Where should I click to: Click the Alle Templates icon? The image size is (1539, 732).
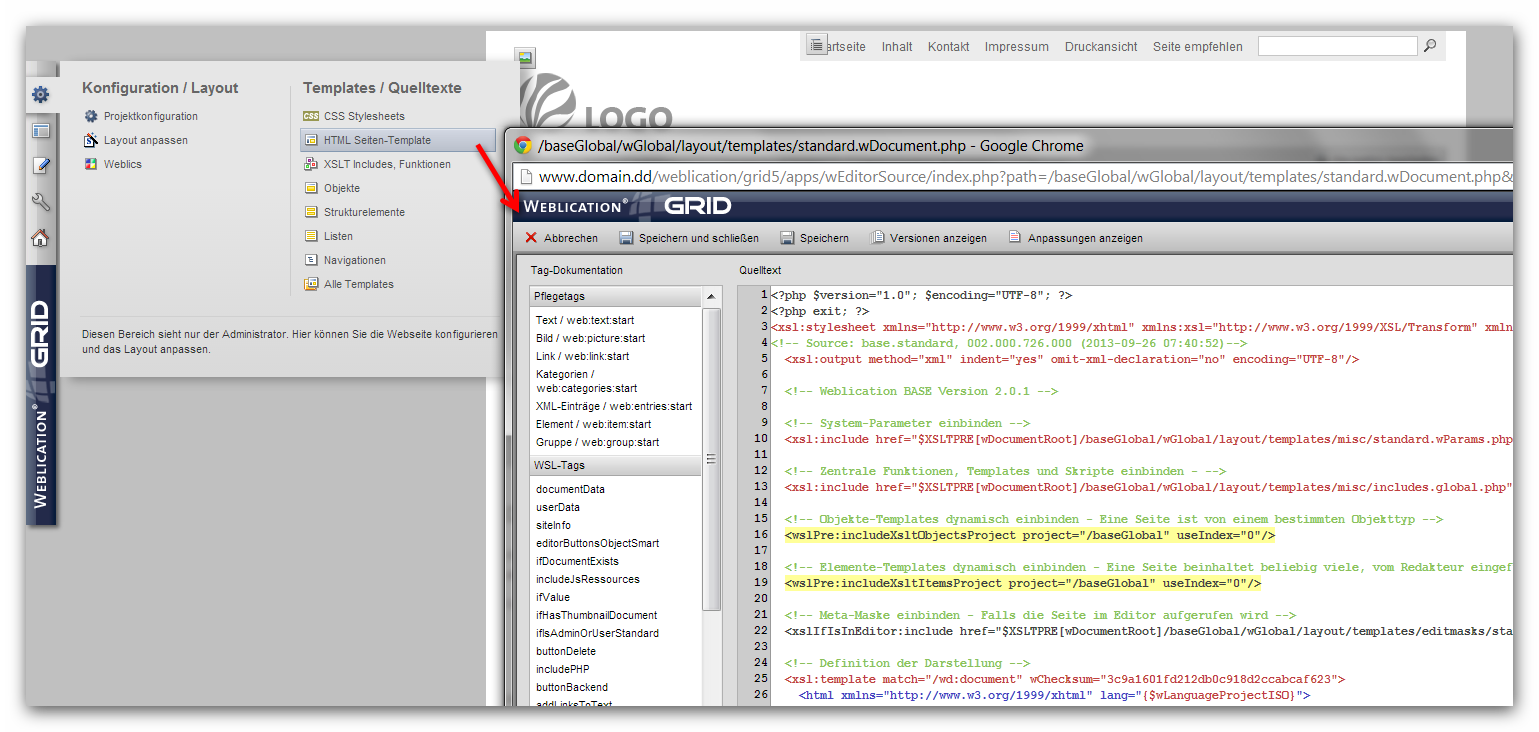tap(311, 284)
